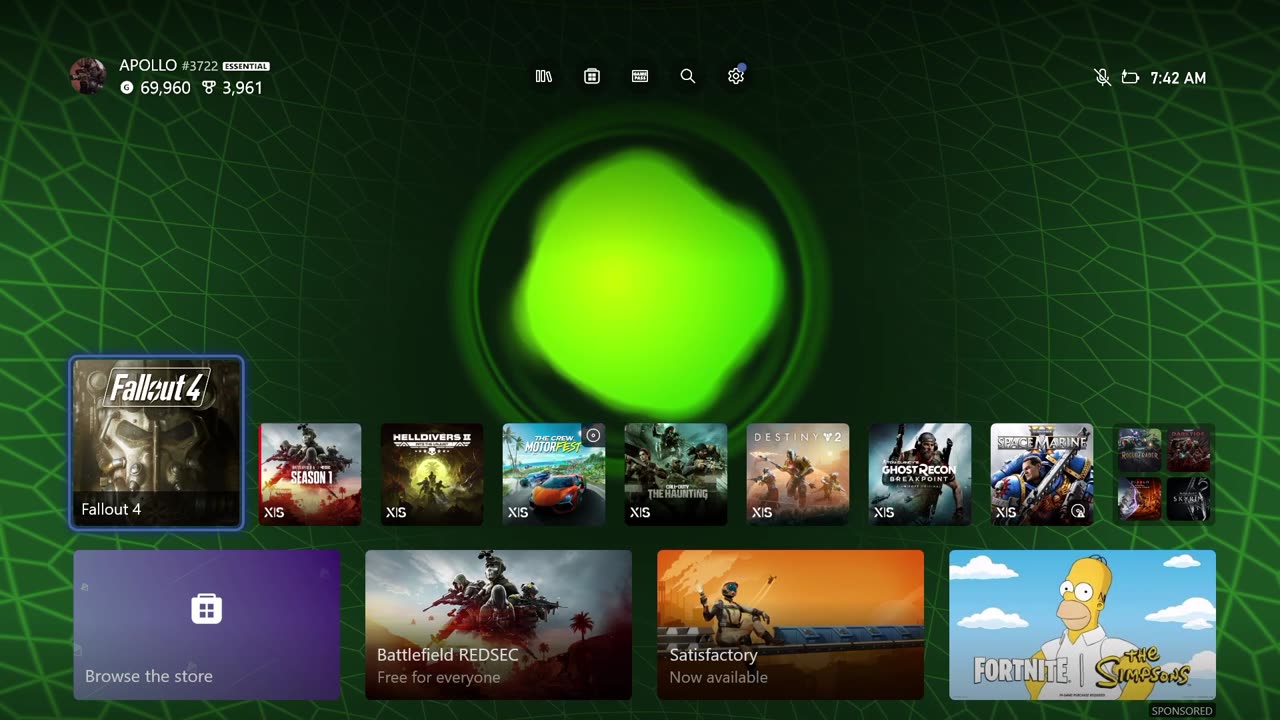
Task: Click the APOLLO gamertag name
Action: (148, 65)
